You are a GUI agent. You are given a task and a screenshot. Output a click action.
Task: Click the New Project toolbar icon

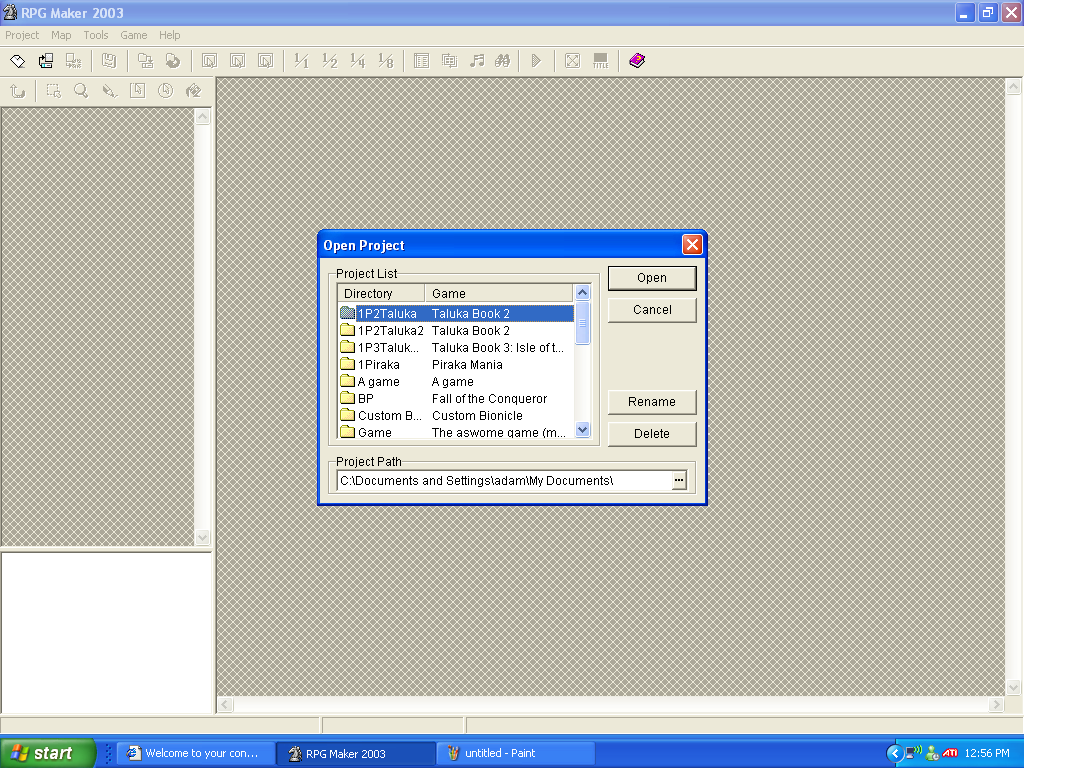coord(18,61)
